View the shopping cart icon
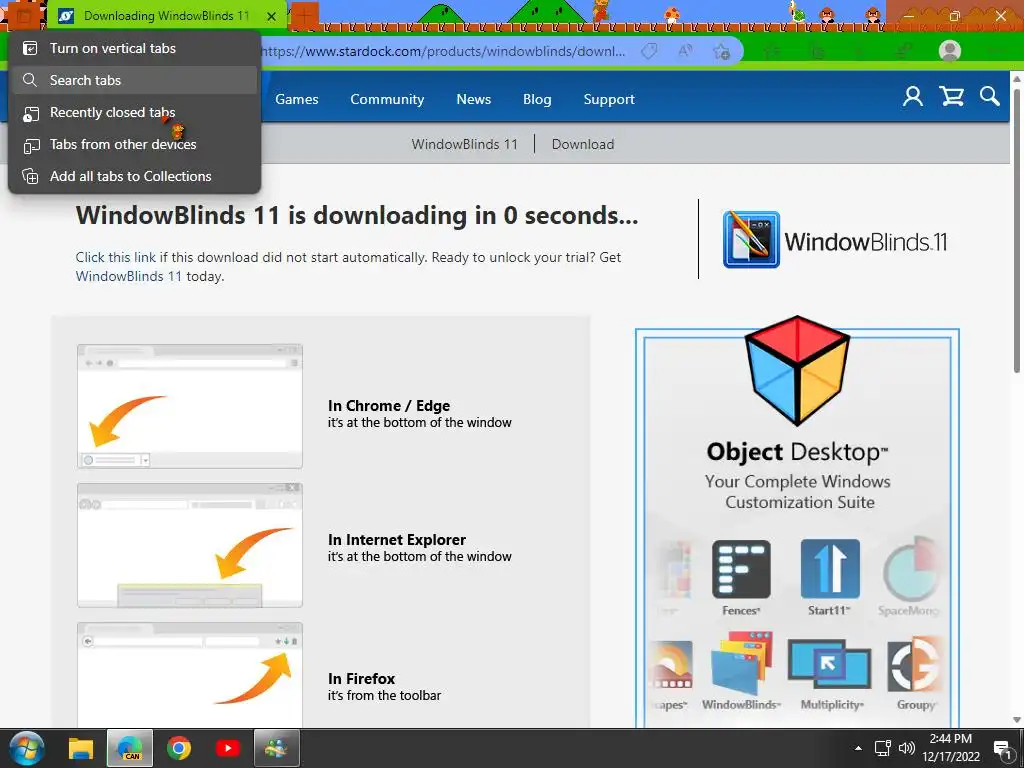The width and height of the screenshot is (1024, 768). point(952,97)
